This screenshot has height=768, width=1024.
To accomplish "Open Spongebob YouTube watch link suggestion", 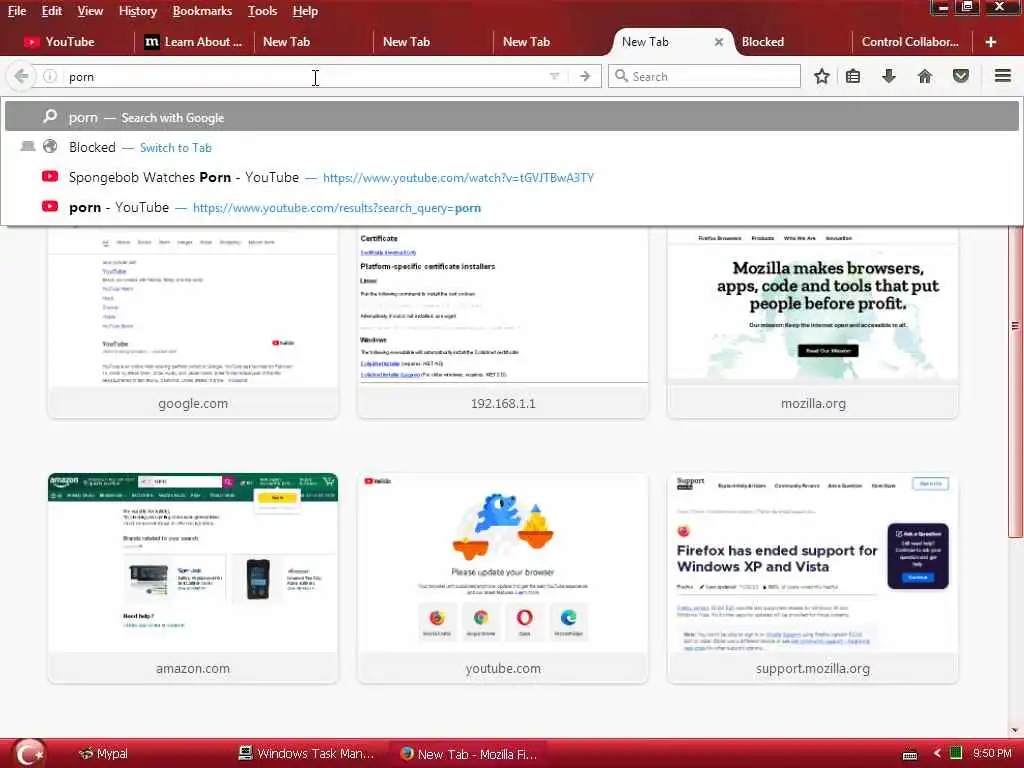I will point(458,178).
